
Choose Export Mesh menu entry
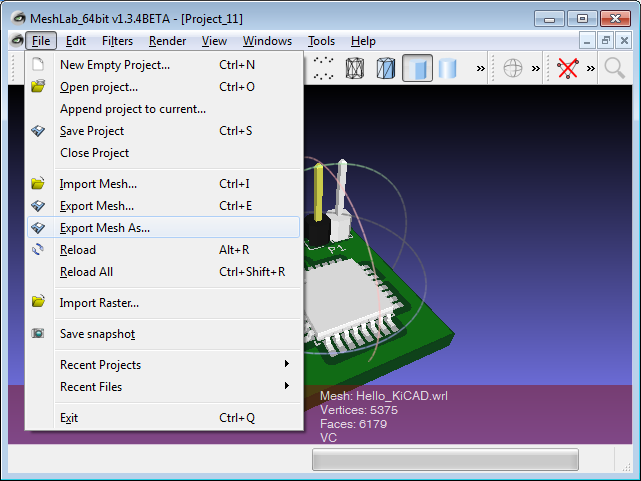164,206
